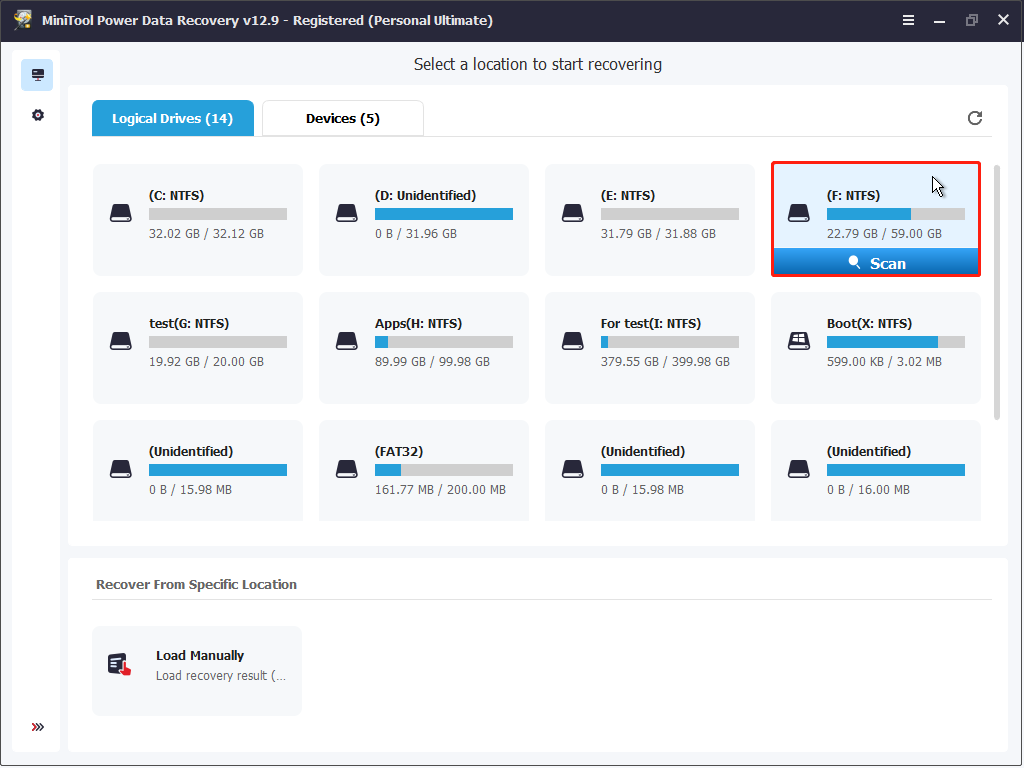This screenshot has height=768, width=1024.
Task: Select the "(E: NTFS)" label
Action: coord(628,195)
